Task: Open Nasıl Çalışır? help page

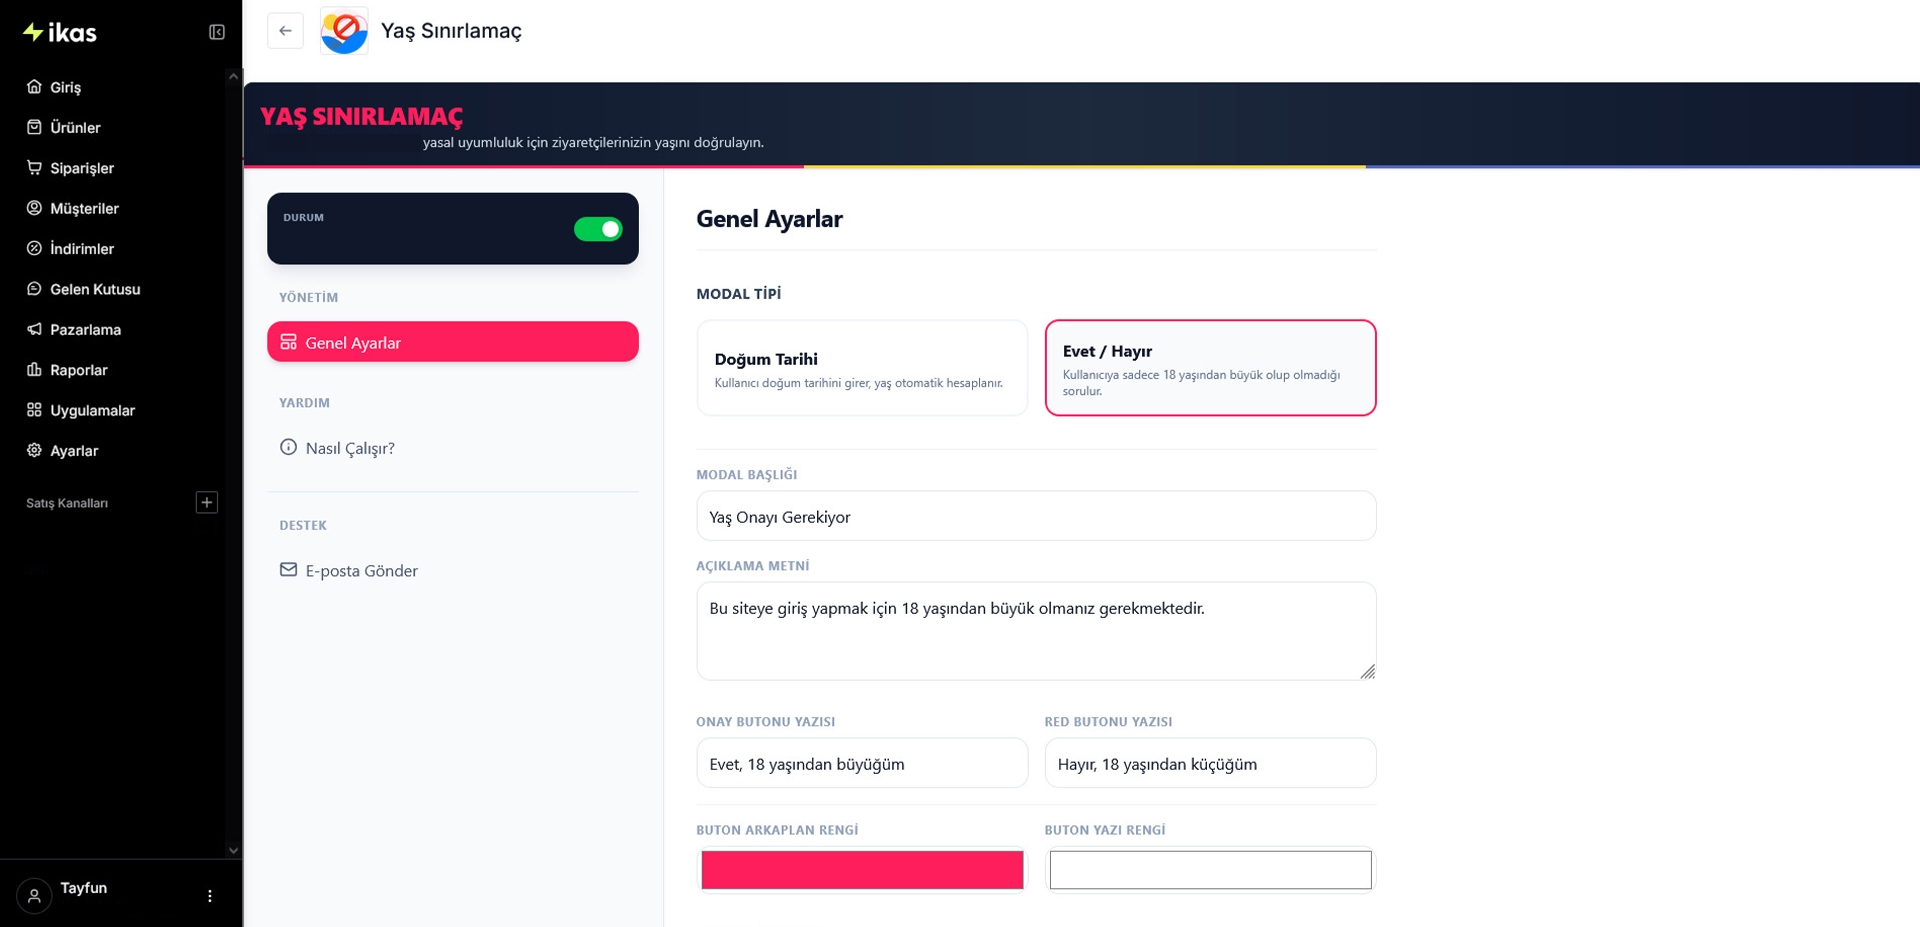Action: tap(350, 448)
